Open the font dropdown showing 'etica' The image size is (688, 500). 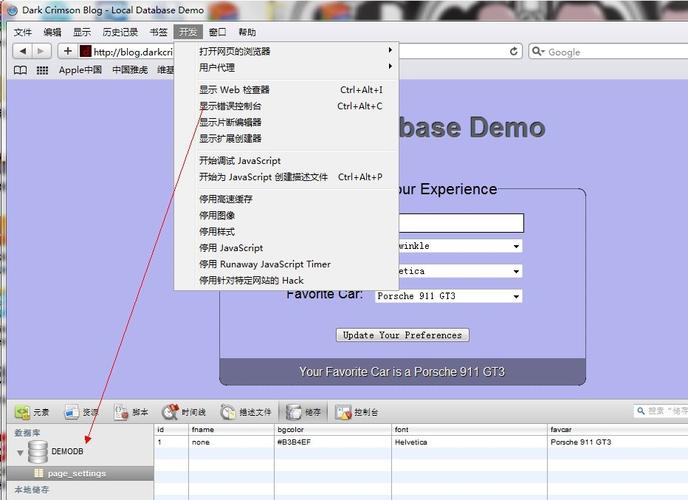460,271
